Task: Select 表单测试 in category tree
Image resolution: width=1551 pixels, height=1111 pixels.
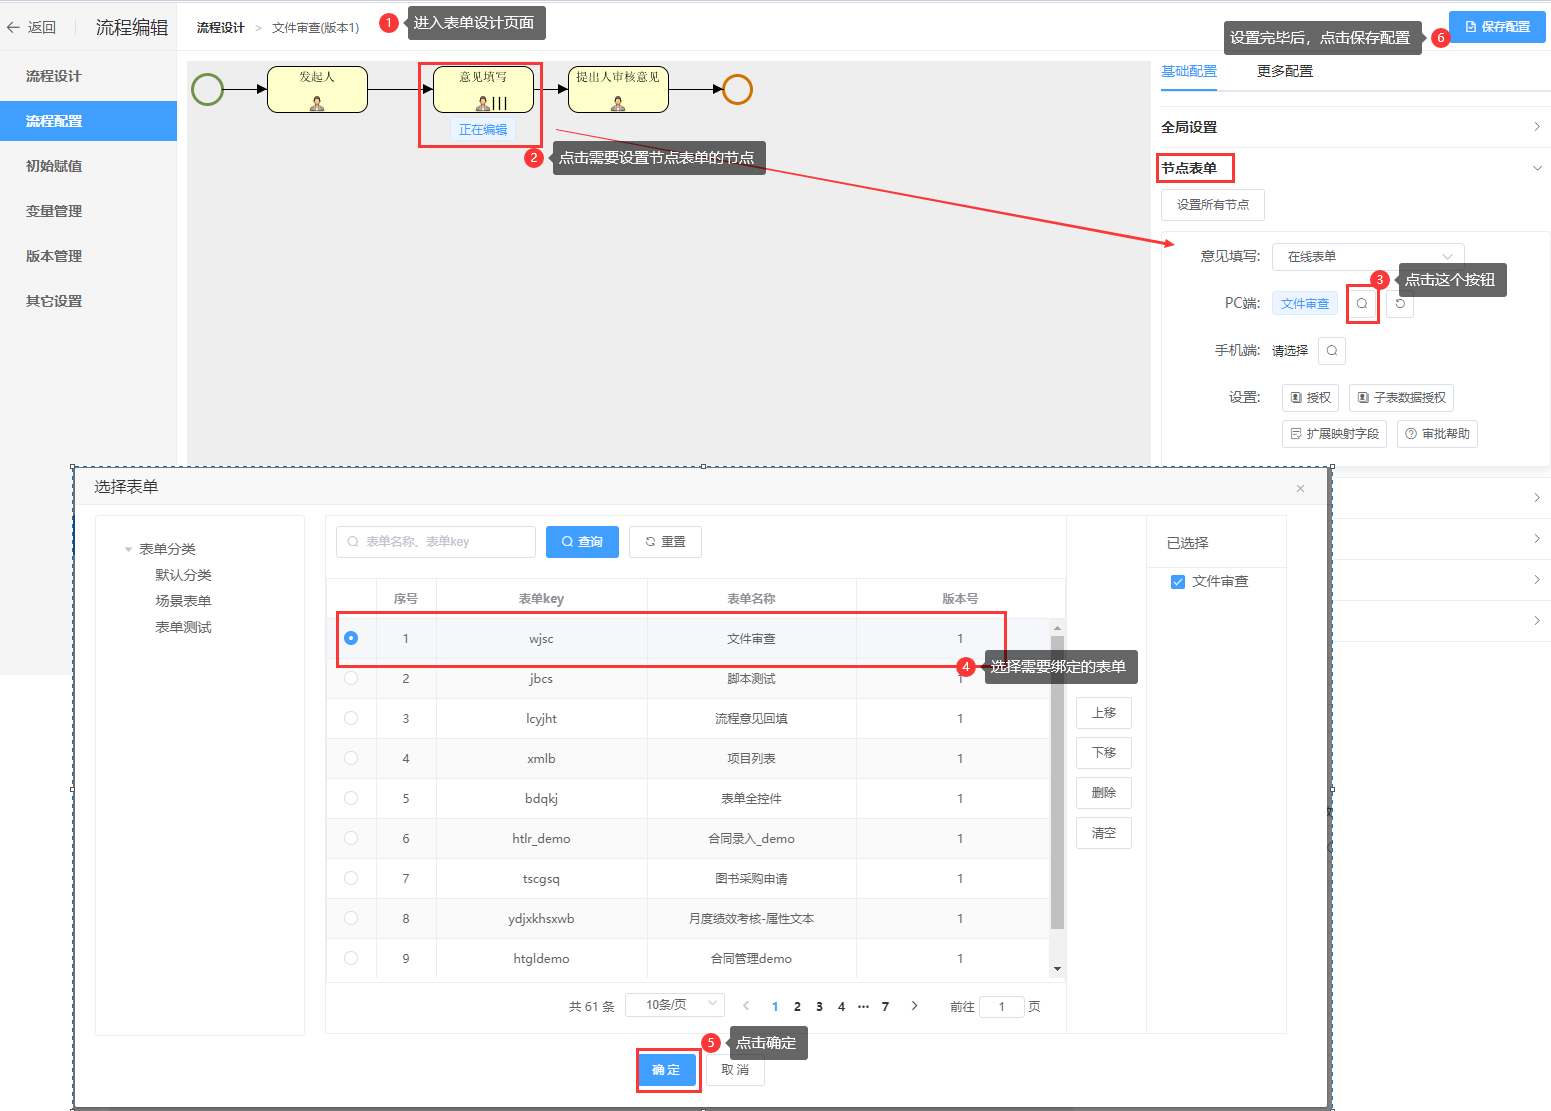Action: (x=183, y=627)
